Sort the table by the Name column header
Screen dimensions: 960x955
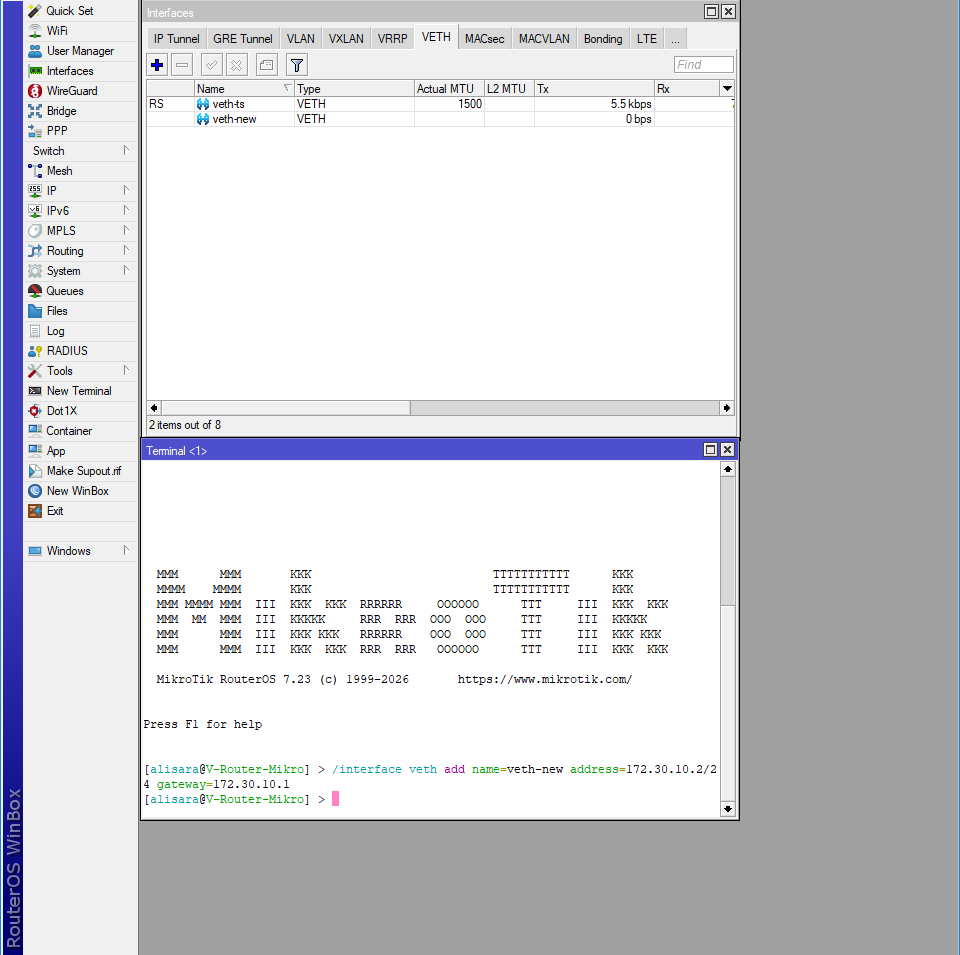point(244,89)
